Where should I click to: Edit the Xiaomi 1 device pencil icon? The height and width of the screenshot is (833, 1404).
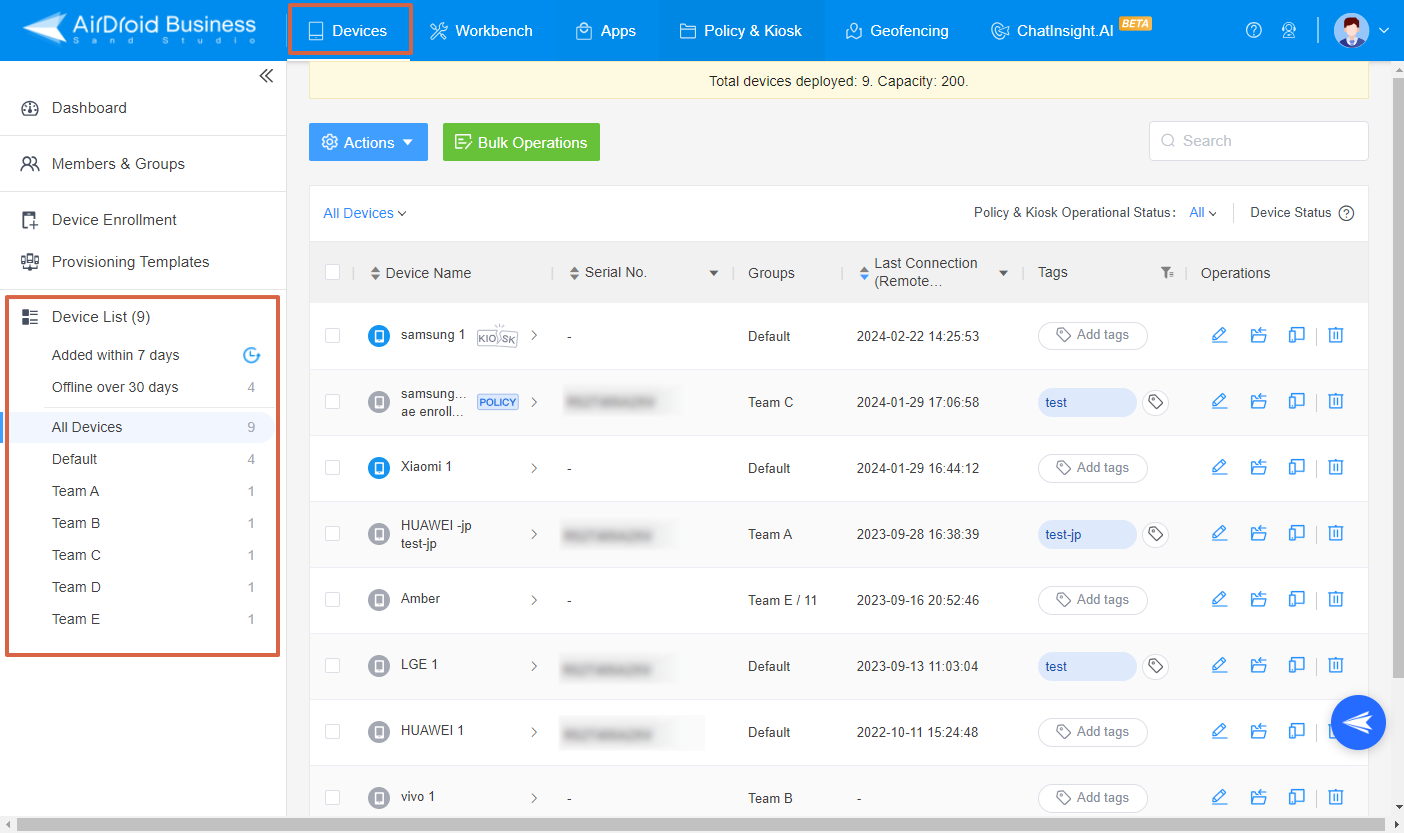point(1219,467)
